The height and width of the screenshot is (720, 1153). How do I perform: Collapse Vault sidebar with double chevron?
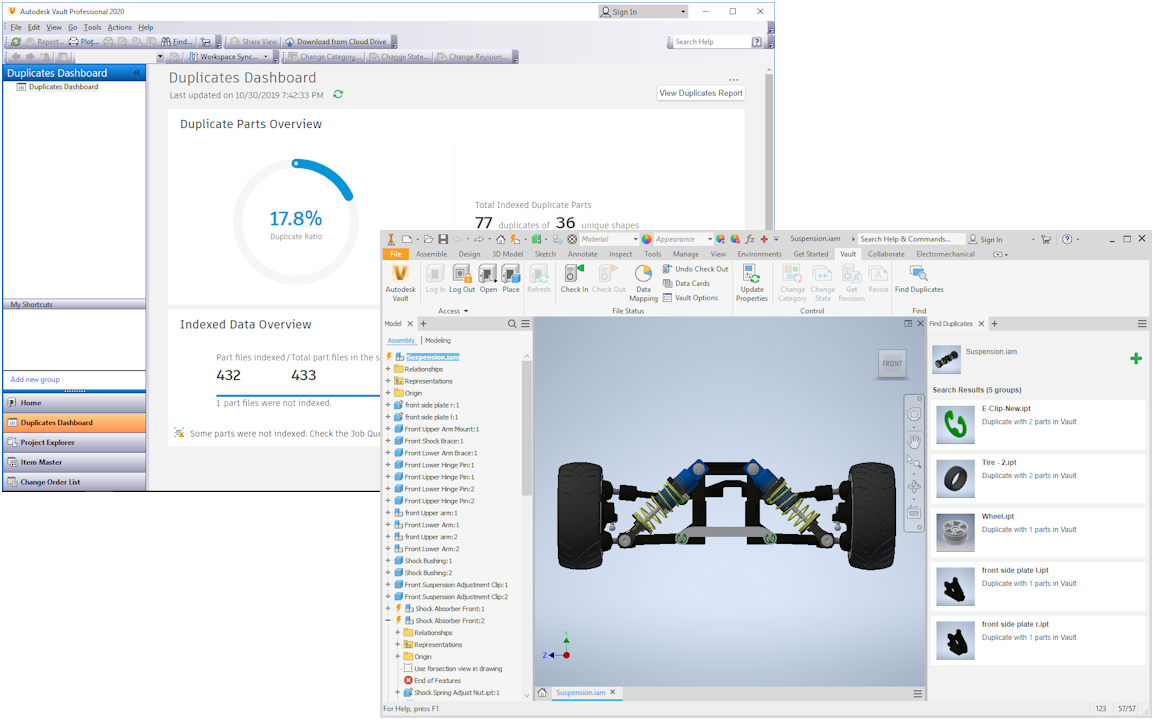click(137, 73)
